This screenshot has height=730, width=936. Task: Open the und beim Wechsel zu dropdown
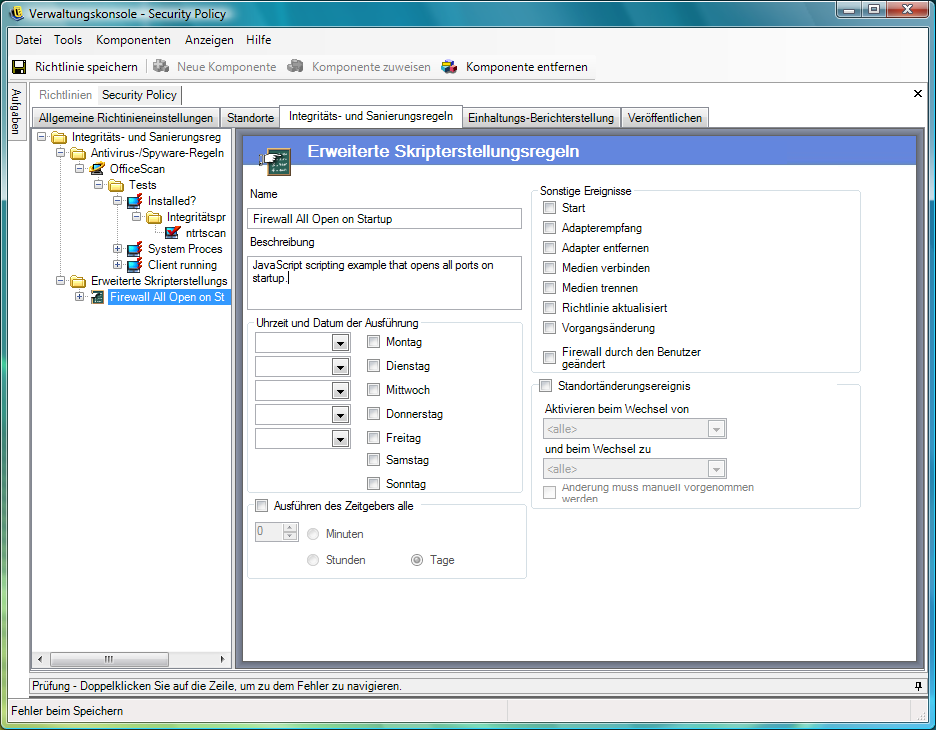click(716, 469)
